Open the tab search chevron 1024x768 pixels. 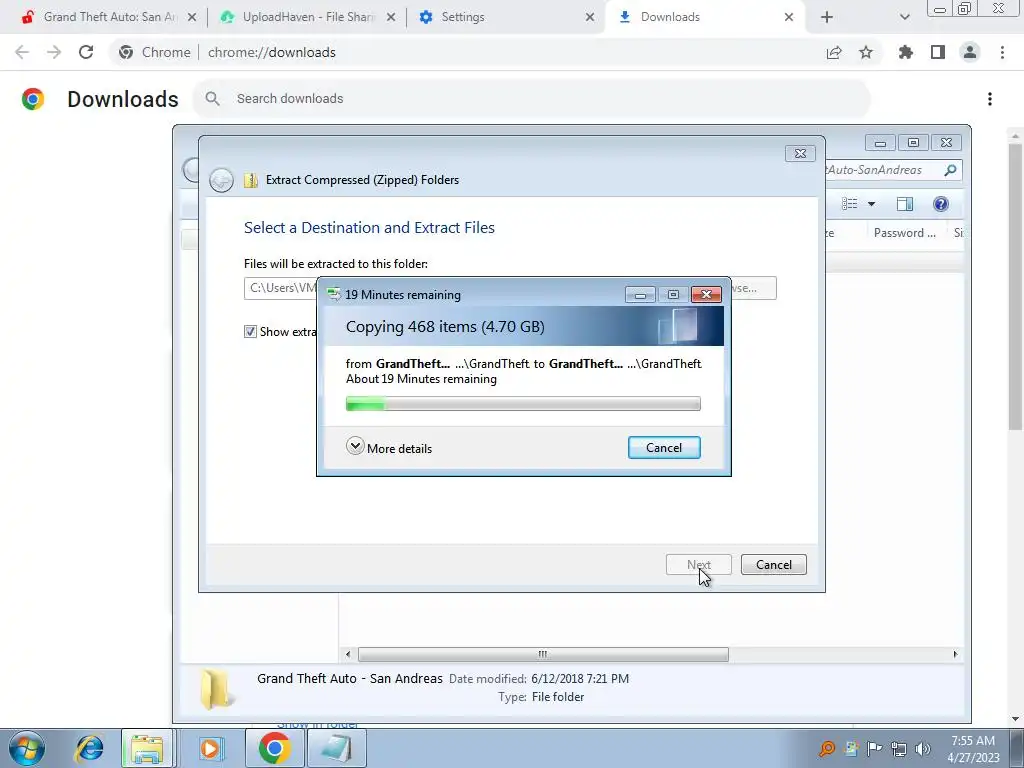click(904, 18)
